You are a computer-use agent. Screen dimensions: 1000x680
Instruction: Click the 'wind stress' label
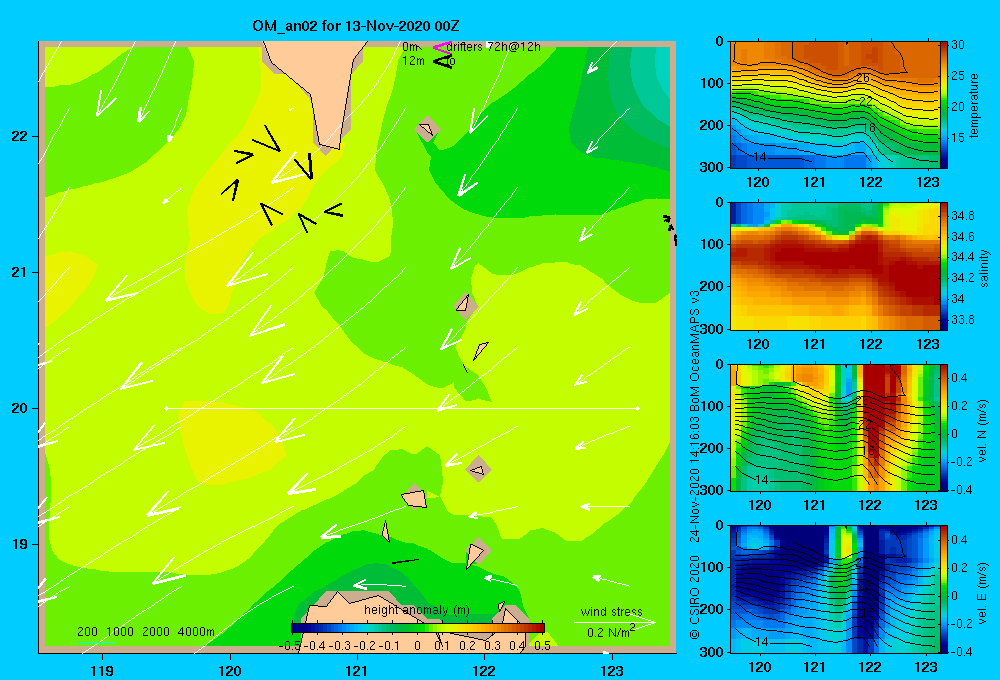coord(612,611)
